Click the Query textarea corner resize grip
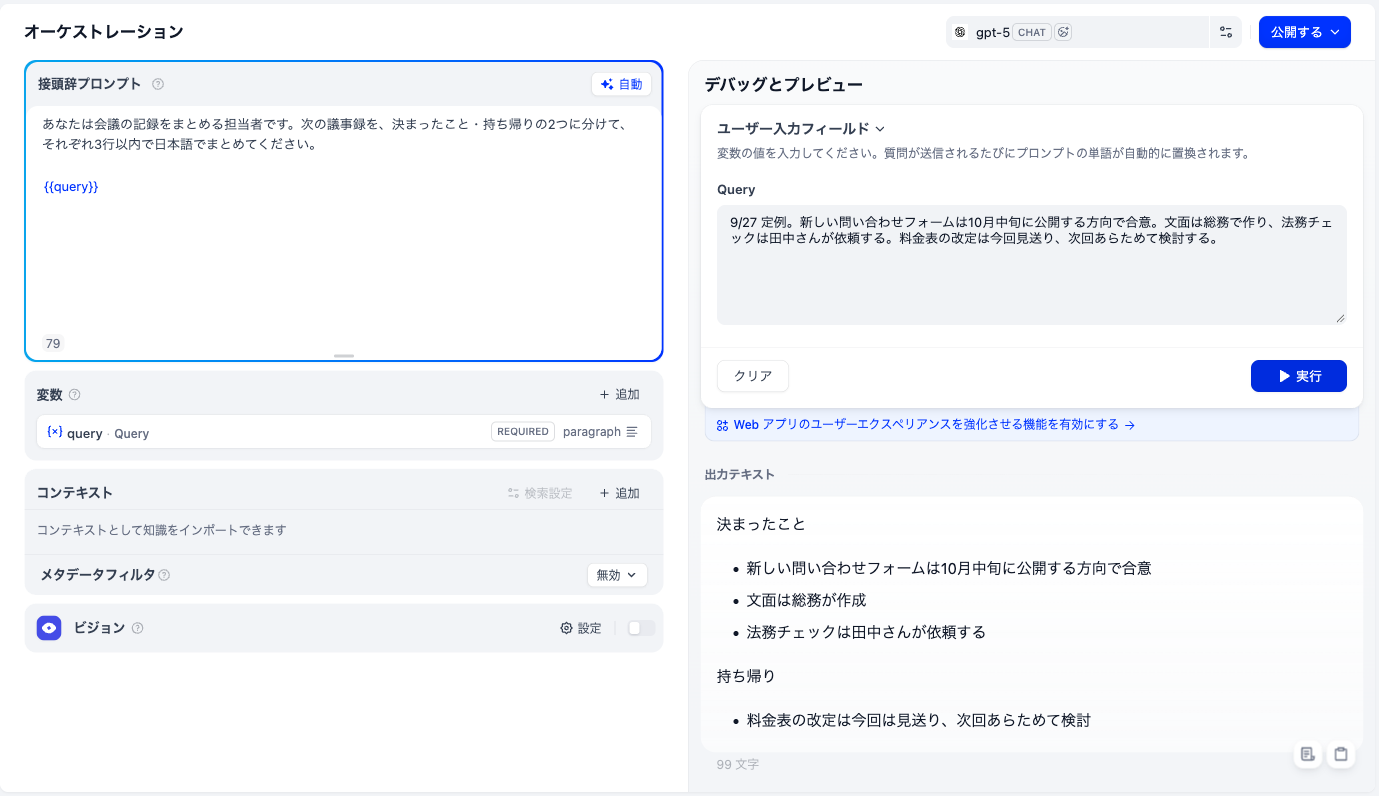The height and width of the screenshot is (796, 1379). click(1340, 318)
